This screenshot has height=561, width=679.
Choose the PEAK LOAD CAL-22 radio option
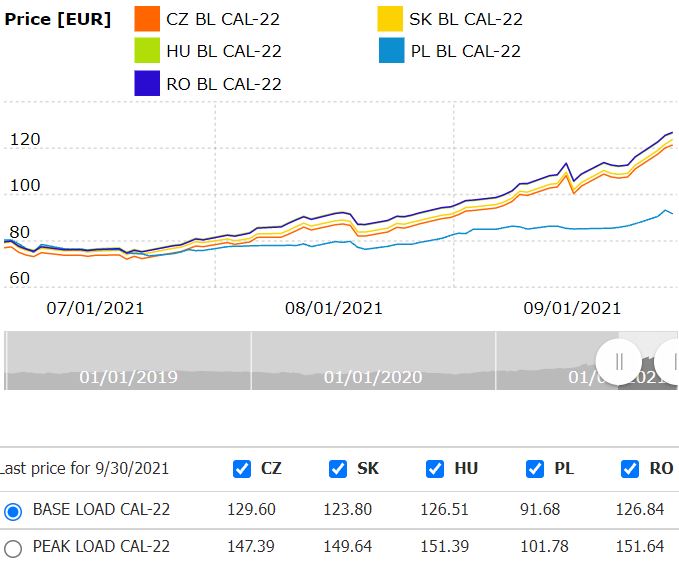[13, 548]
